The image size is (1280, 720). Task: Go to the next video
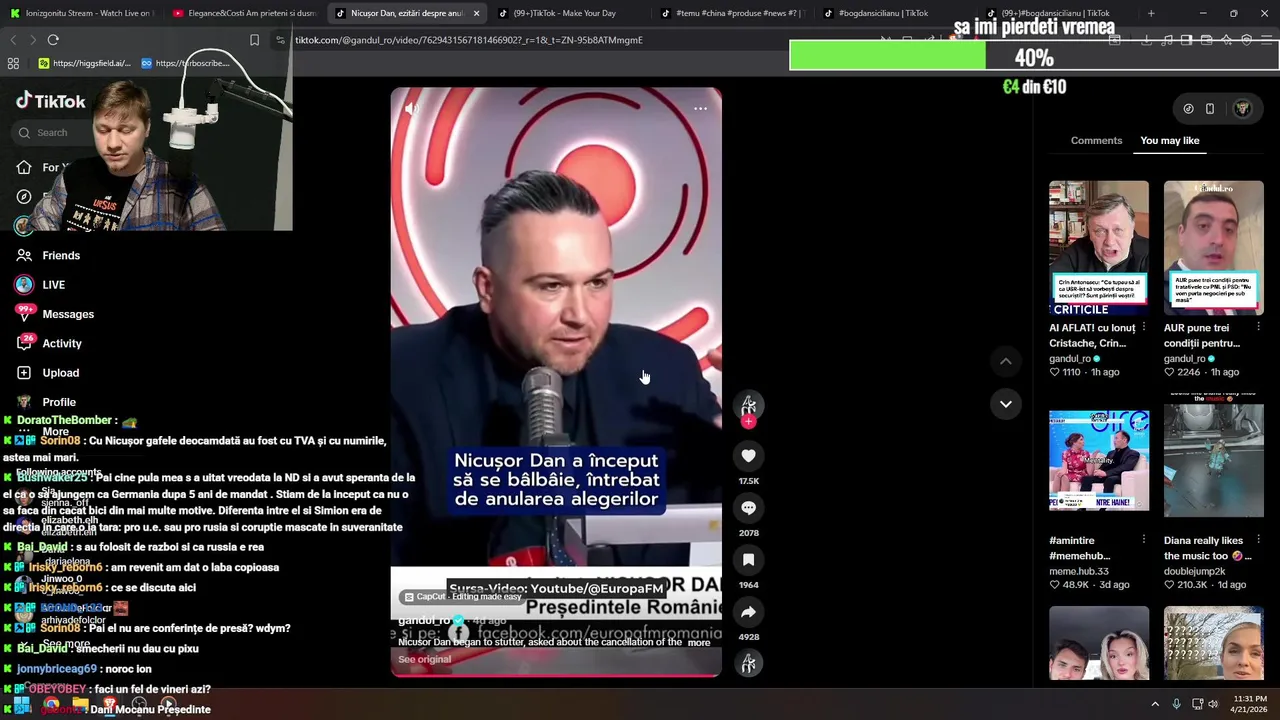tap(1006, 404)
